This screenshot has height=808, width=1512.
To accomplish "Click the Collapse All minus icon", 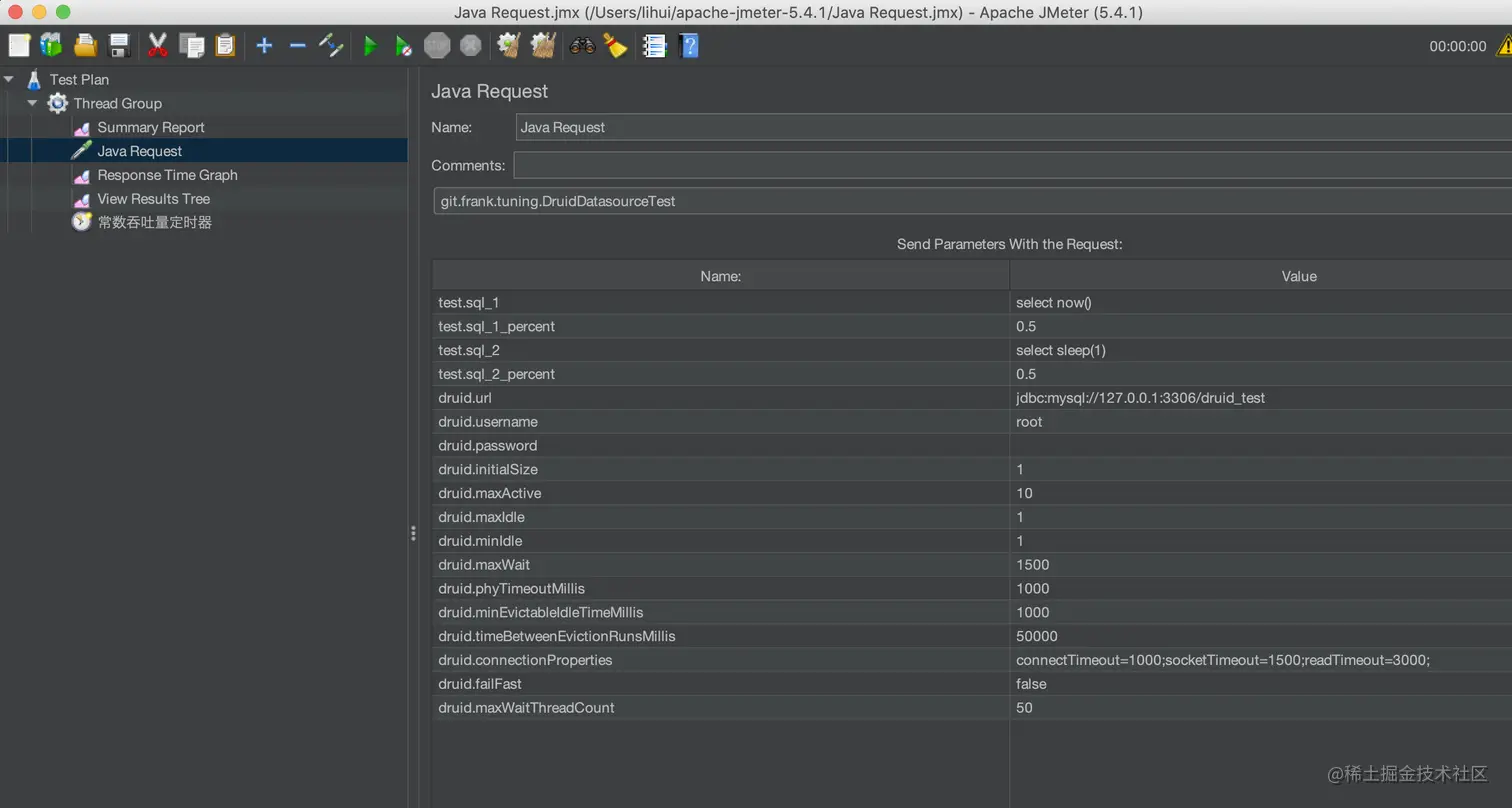I will pos(297,45).
